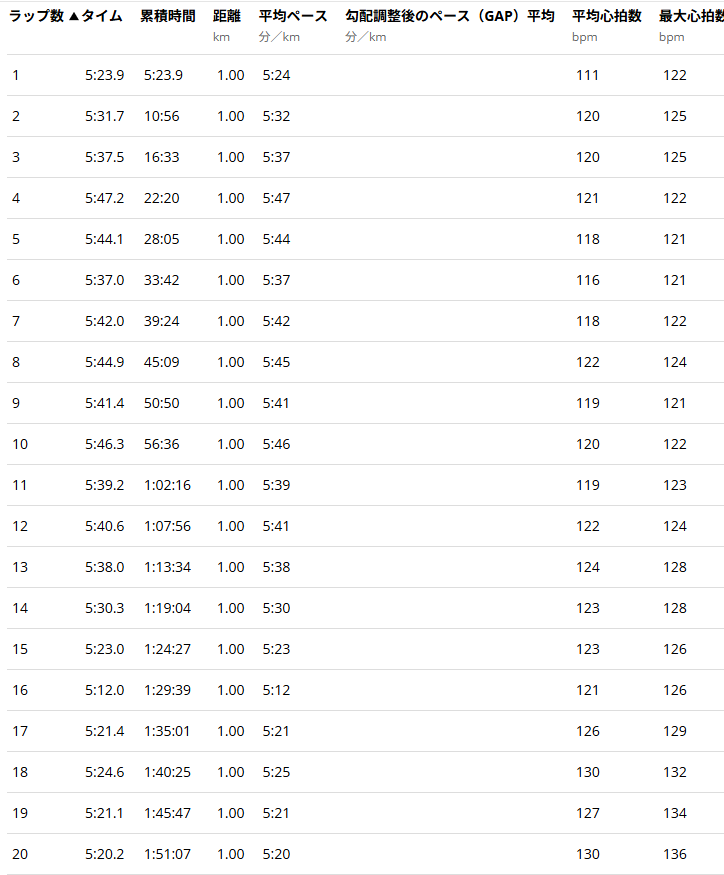
Task: Click average pace 5:47 in lap 4
Action: (276, 198)
